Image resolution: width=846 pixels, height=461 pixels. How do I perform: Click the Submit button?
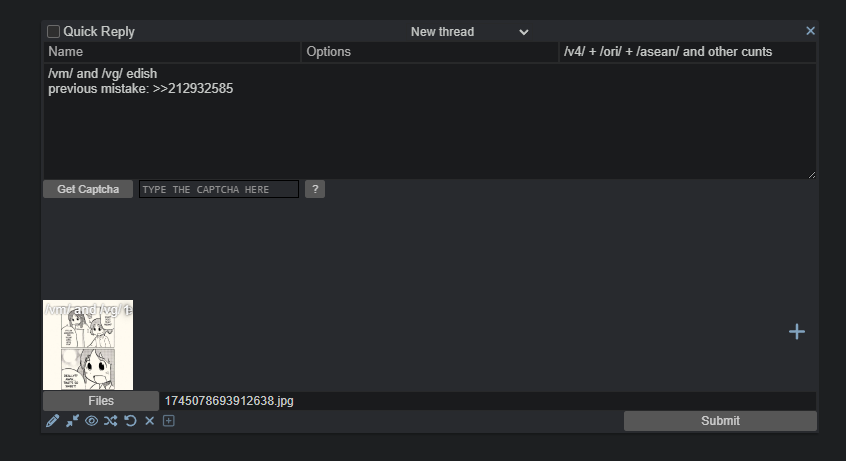point(720,421)
